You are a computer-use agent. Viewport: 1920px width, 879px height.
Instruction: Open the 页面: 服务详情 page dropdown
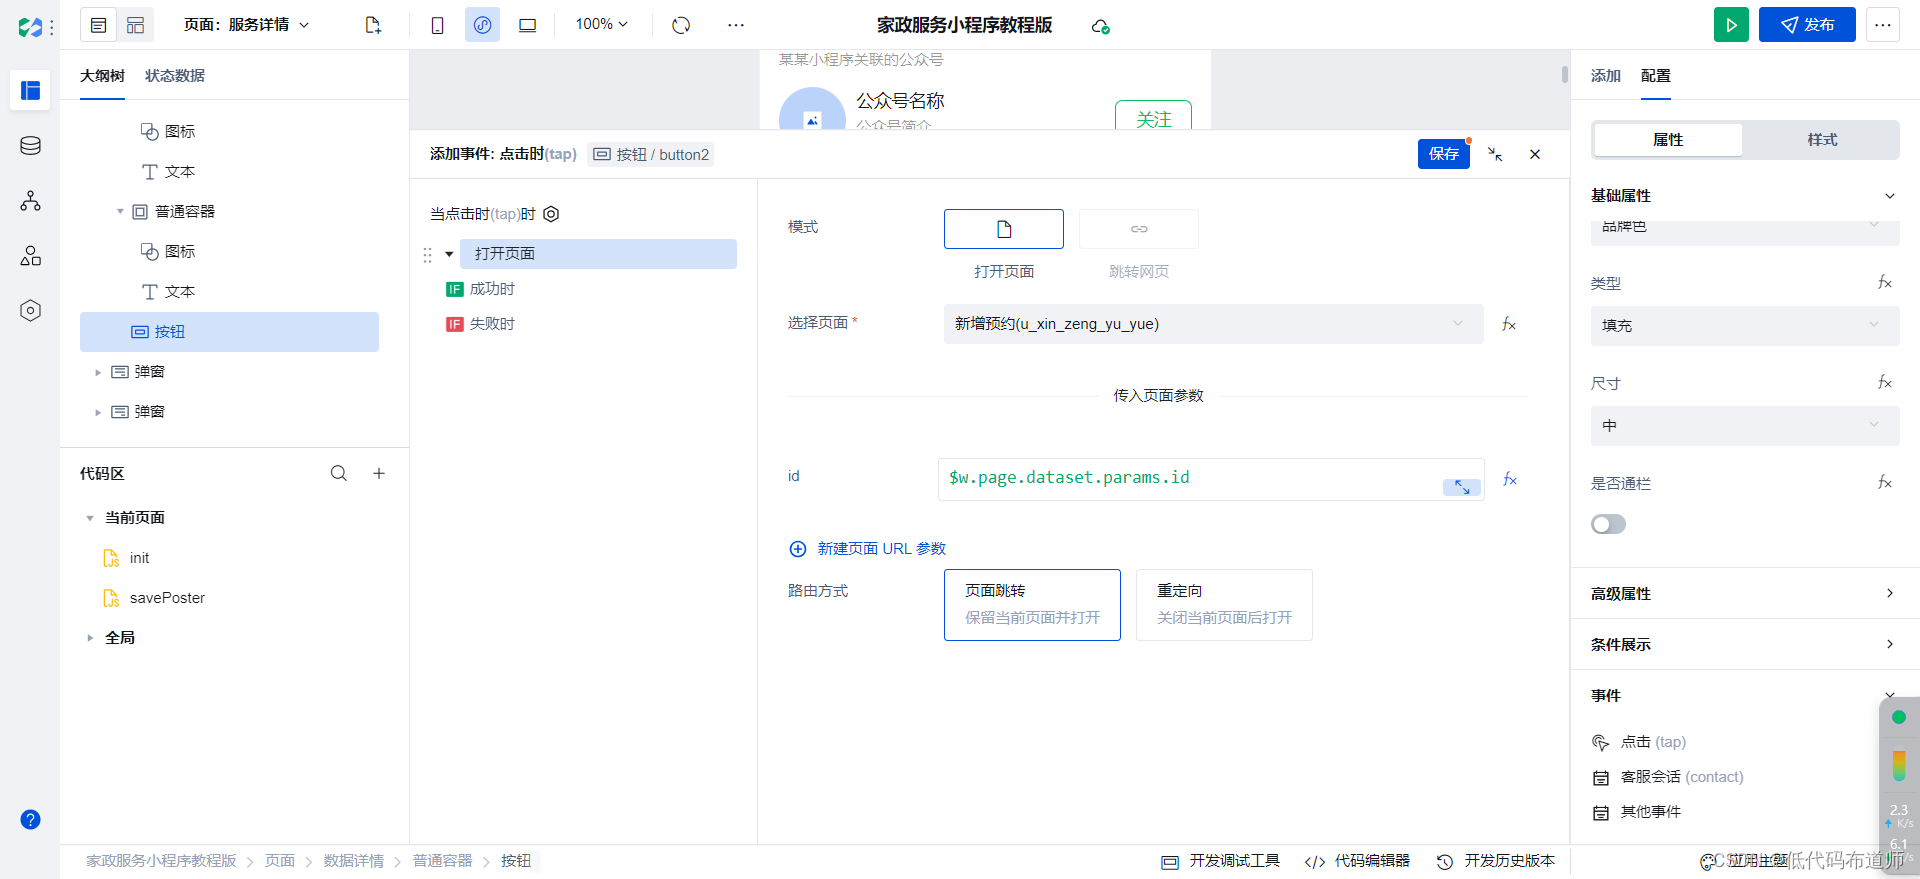(x=246, y=25)
